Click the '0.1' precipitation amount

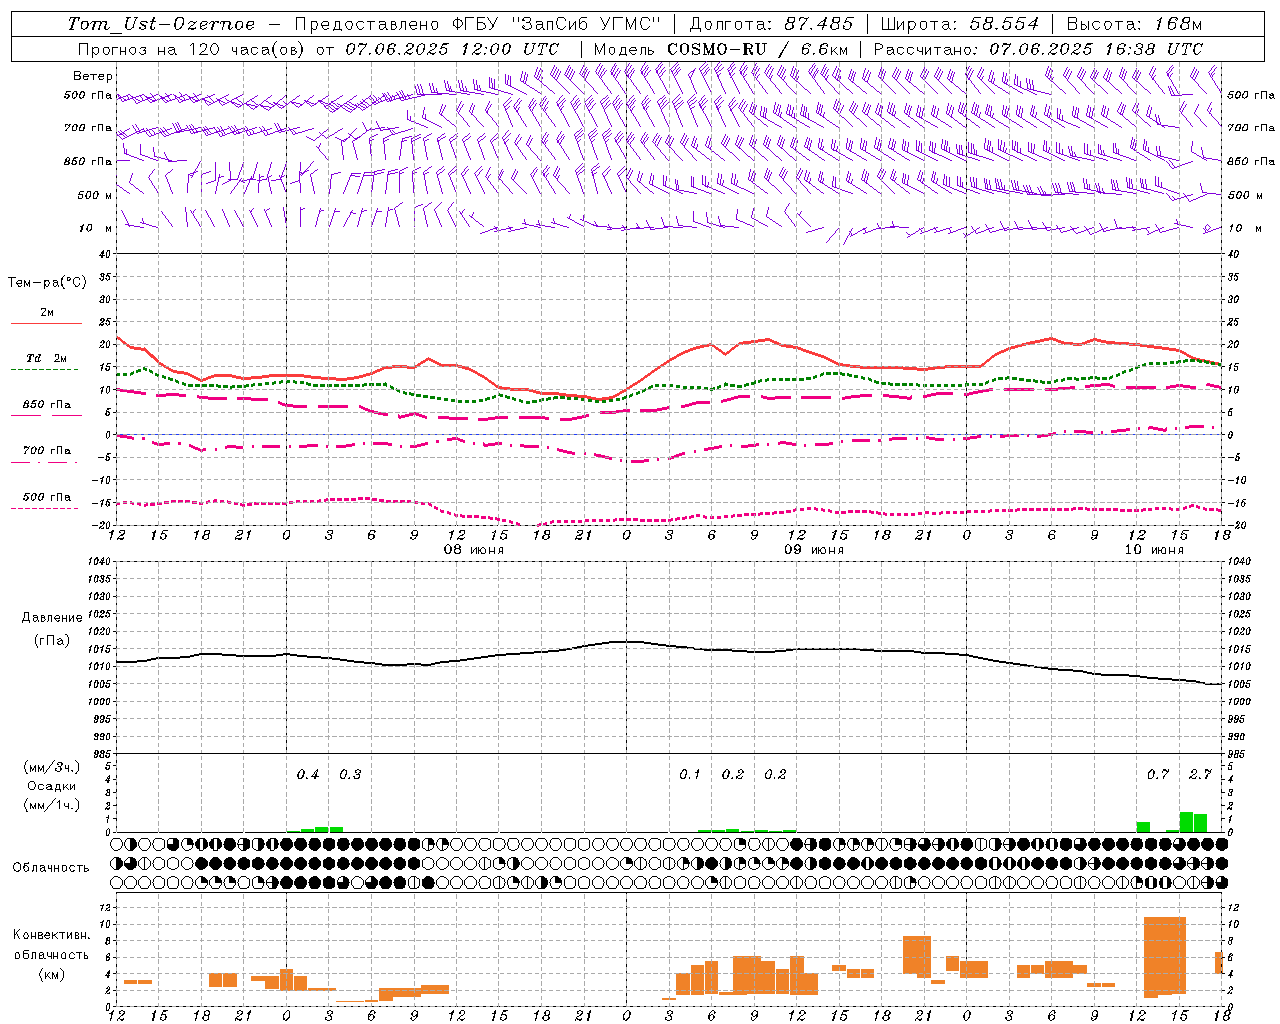click(x=690, y=774)
